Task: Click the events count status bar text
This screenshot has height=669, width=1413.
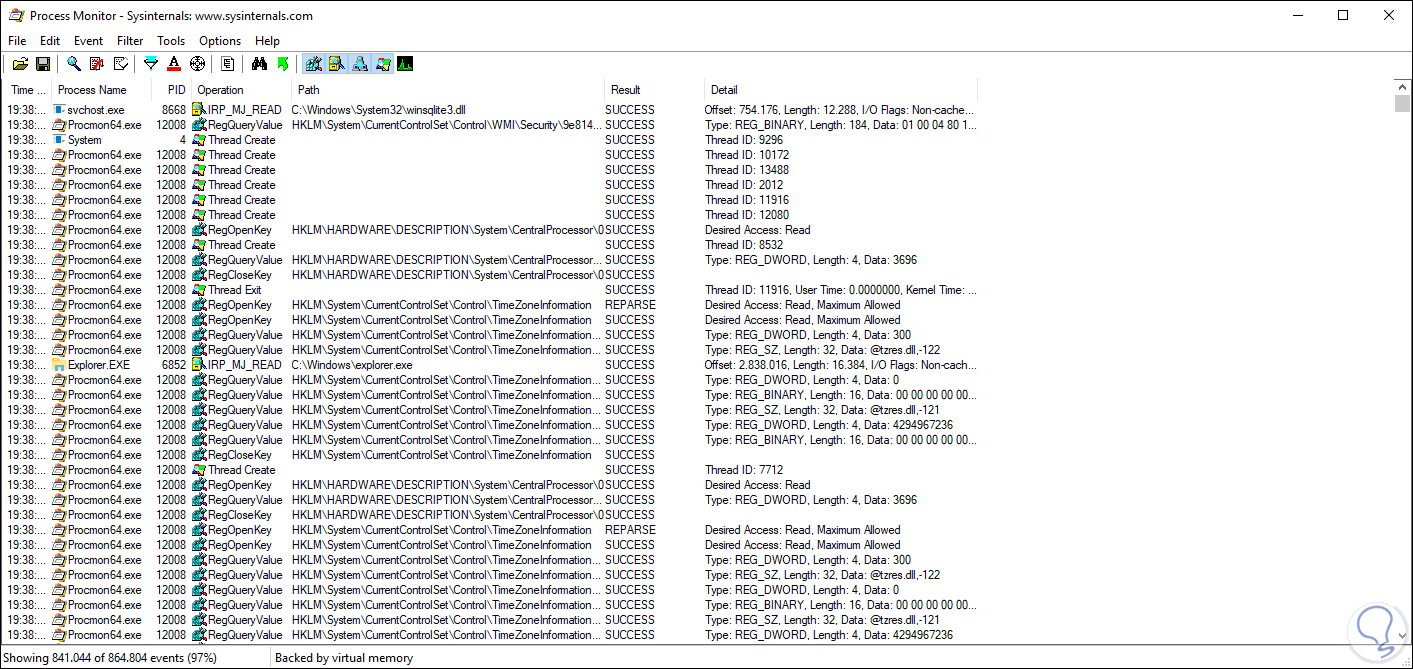Action: click(110, 658)
